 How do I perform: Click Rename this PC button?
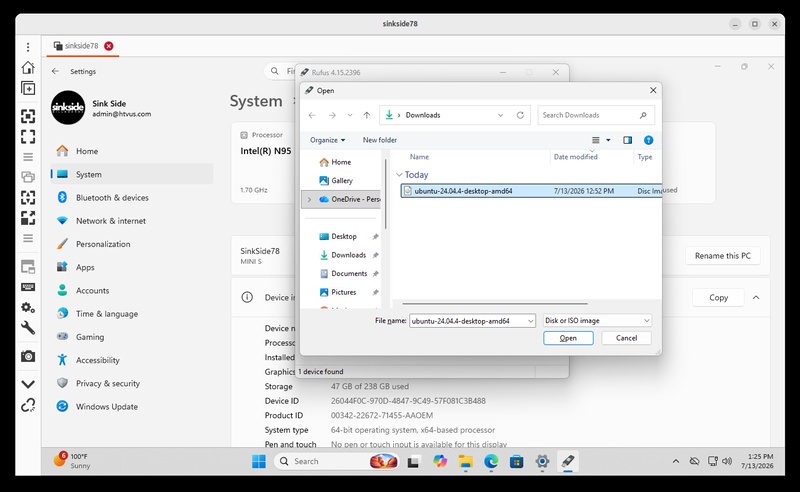pos(722,256)
